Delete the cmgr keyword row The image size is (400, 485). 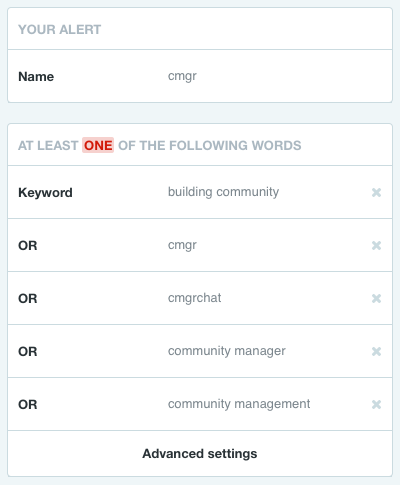pyautogui.click(x=376, y=245)
